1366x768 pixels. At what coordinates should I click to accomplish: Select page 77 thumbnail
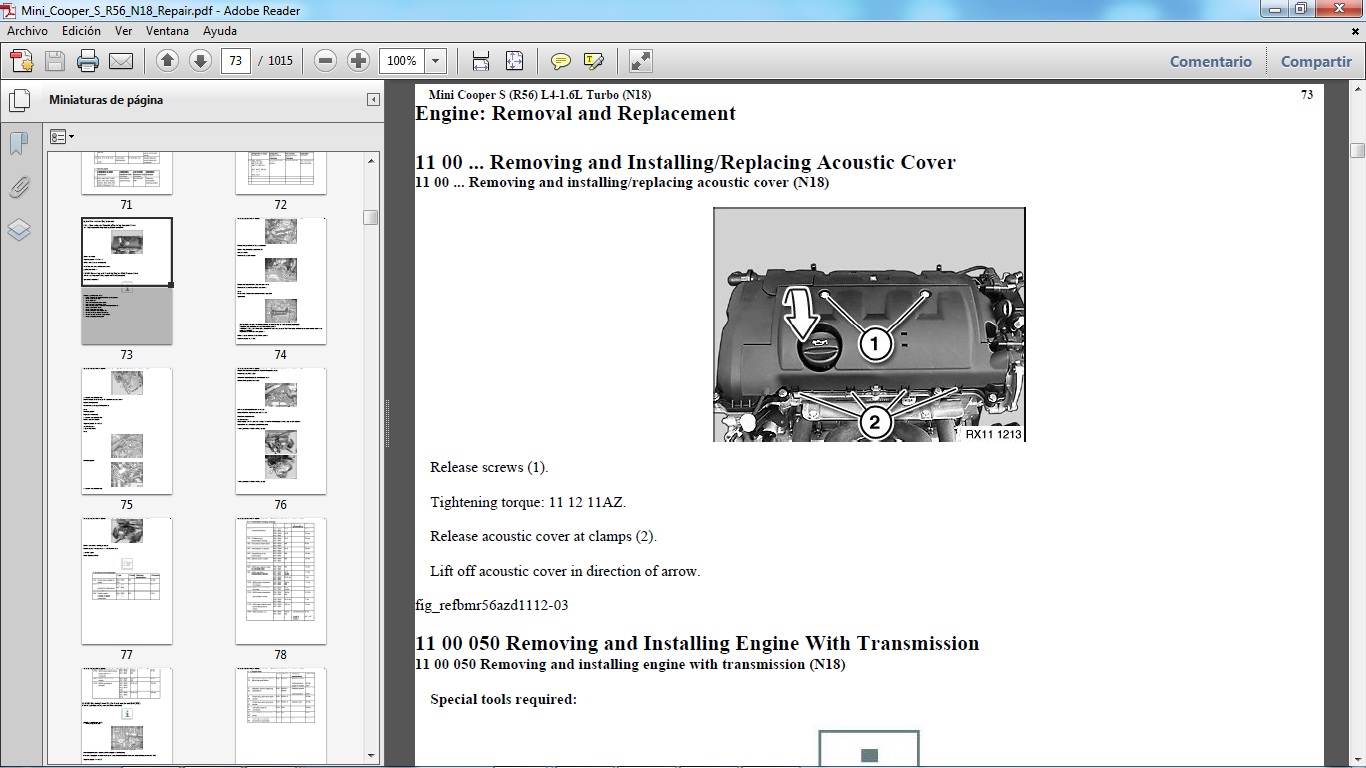click(127, 581)
